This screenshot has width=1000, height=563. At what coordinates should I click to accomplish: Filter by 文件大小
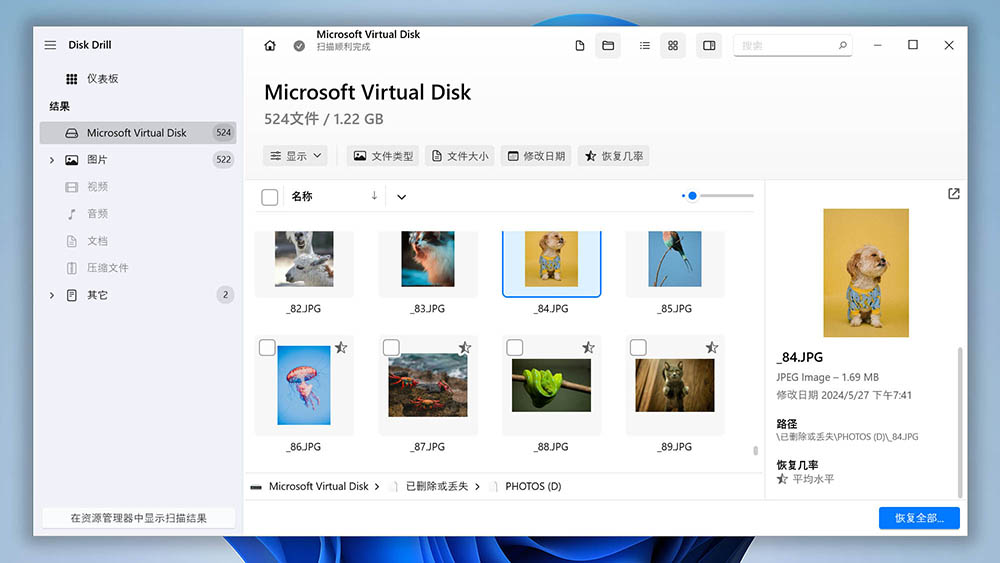tap(460, 156)
